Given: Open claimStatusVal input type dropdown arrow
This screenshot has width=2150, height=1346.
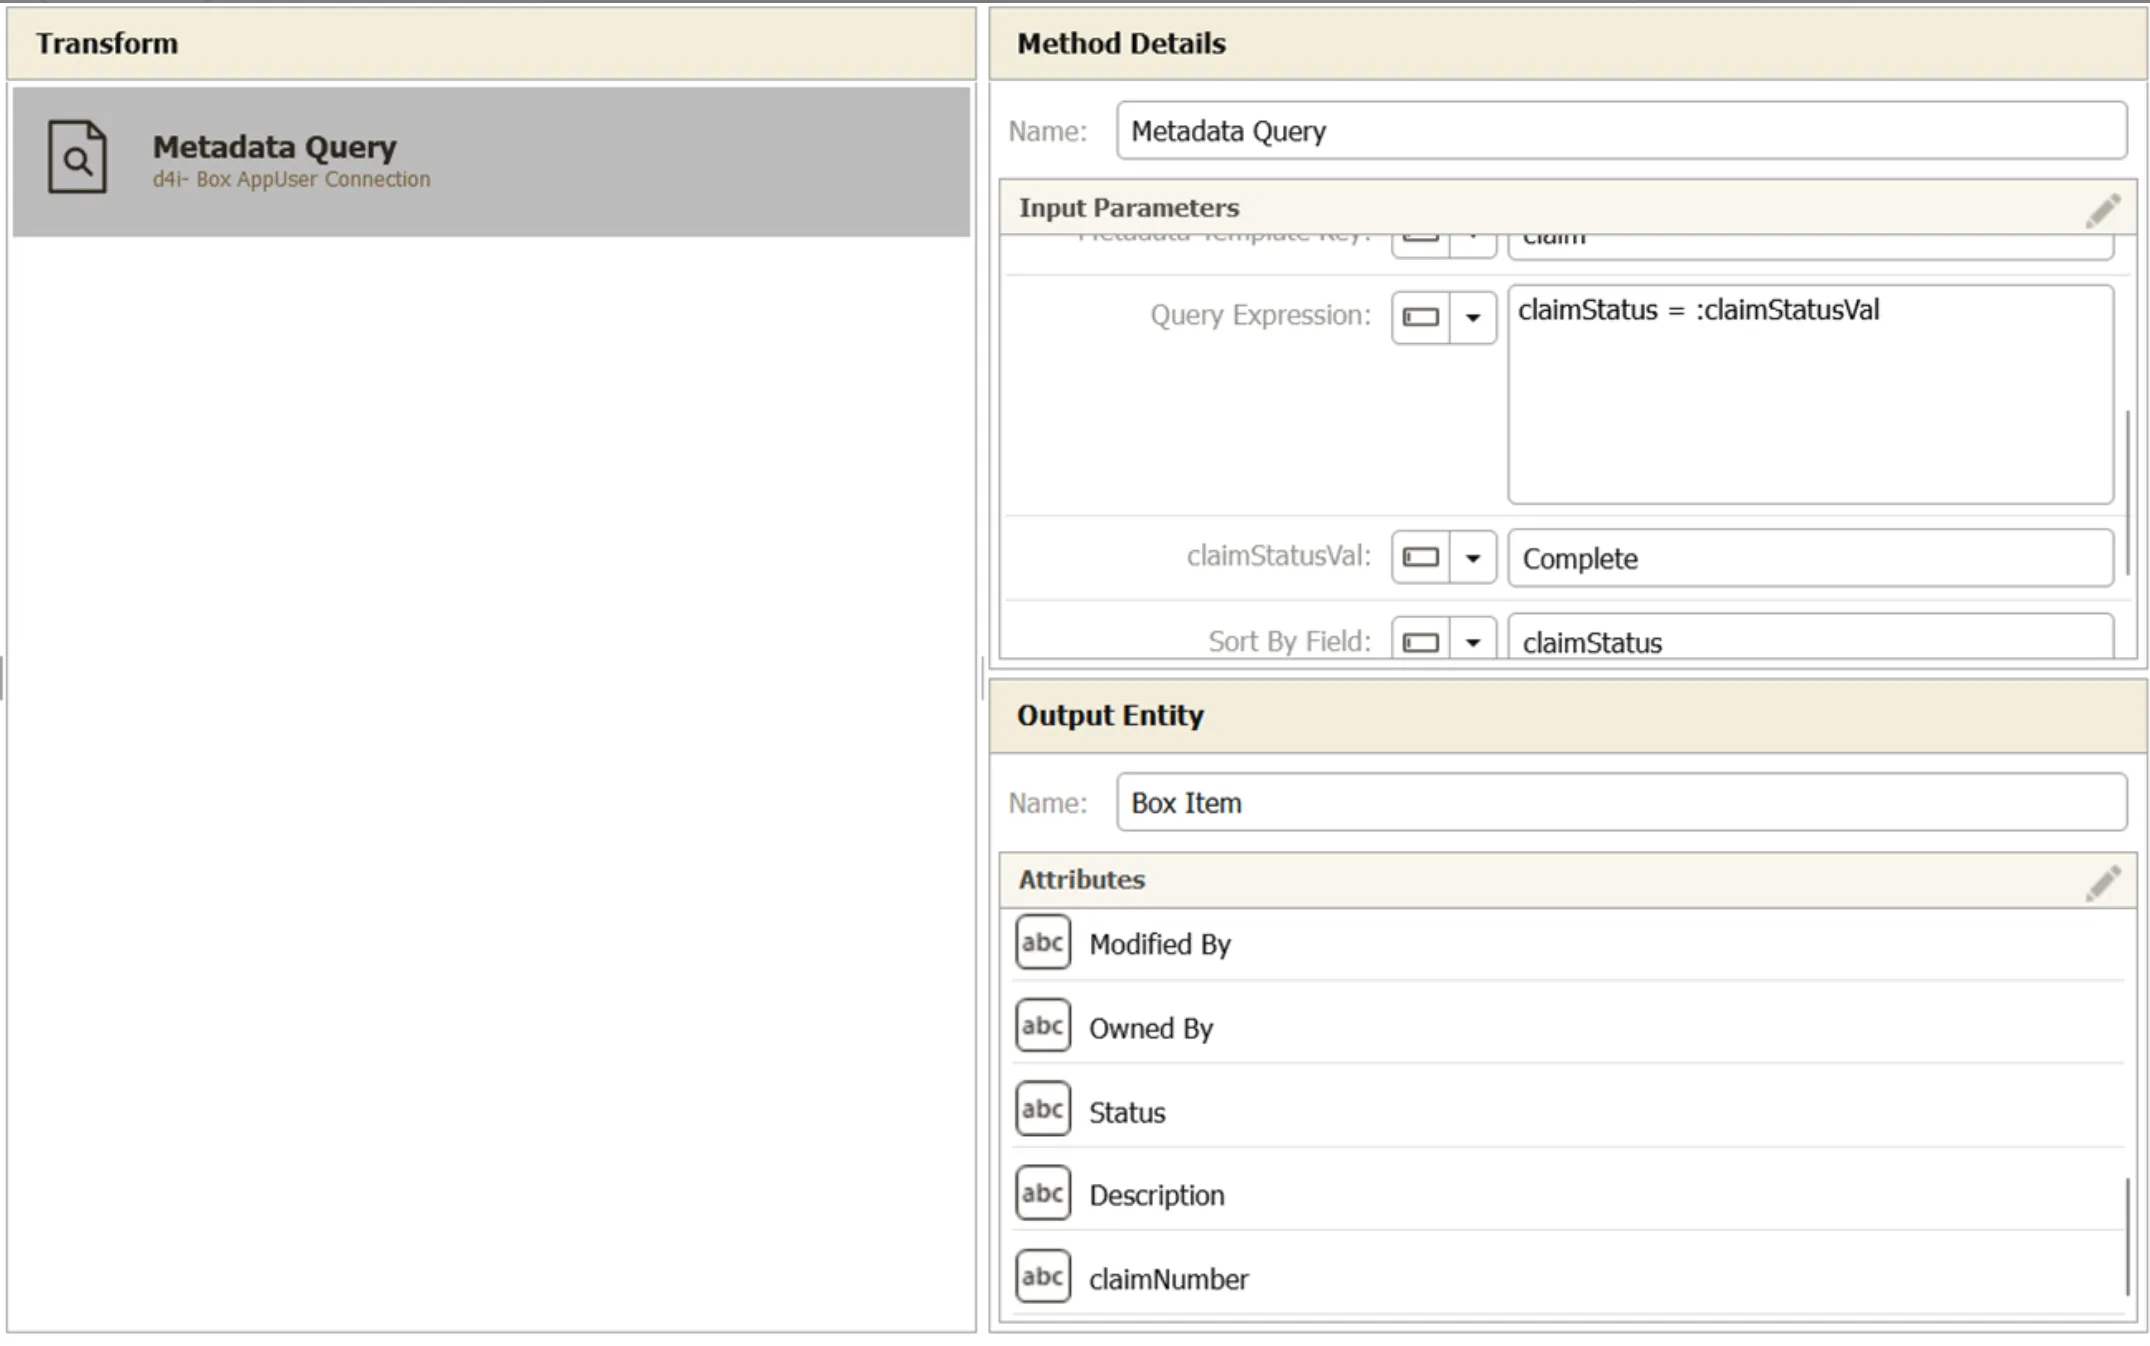Looking at the screenshot, I should click(x=1473, y=557).
